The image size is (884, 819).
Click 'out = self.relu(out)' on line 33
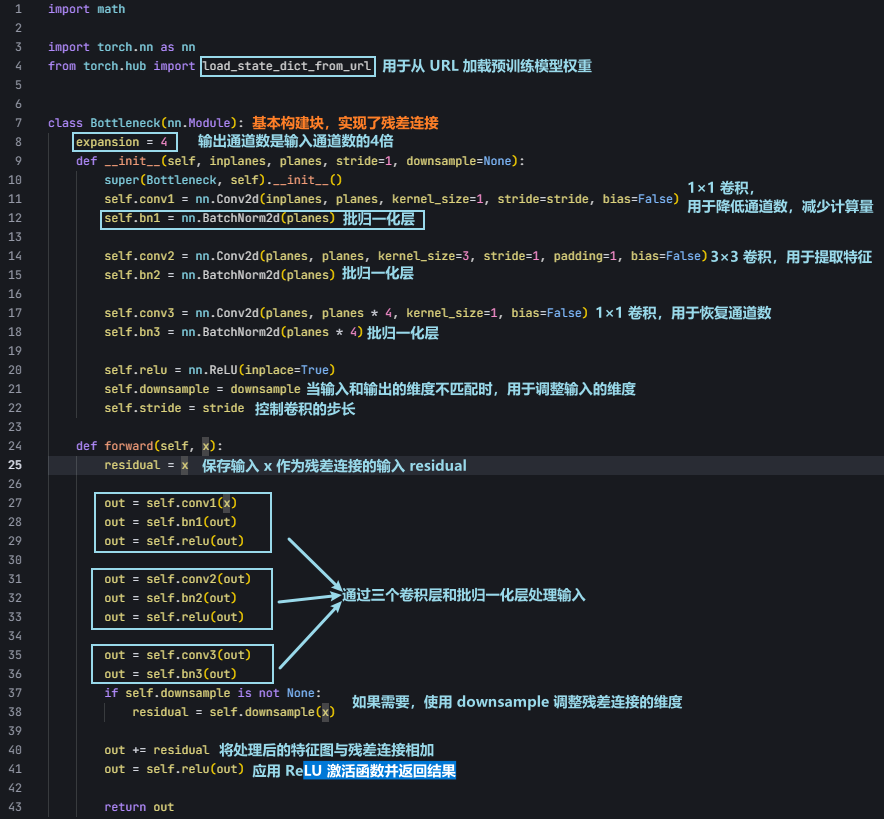click(174, 617)
